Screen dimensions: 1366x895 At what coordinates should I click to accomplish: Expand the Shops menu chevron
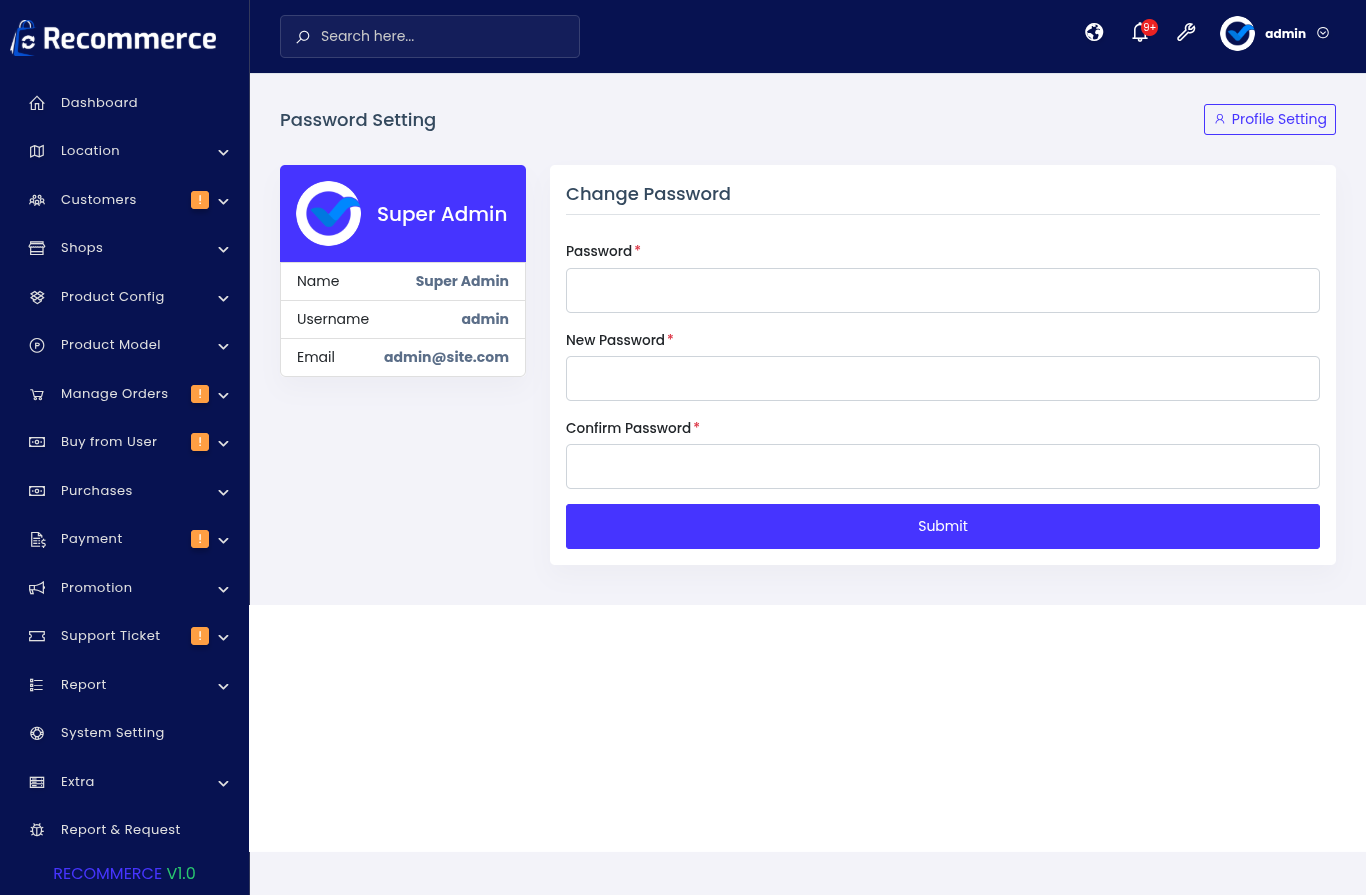[224, 249]
